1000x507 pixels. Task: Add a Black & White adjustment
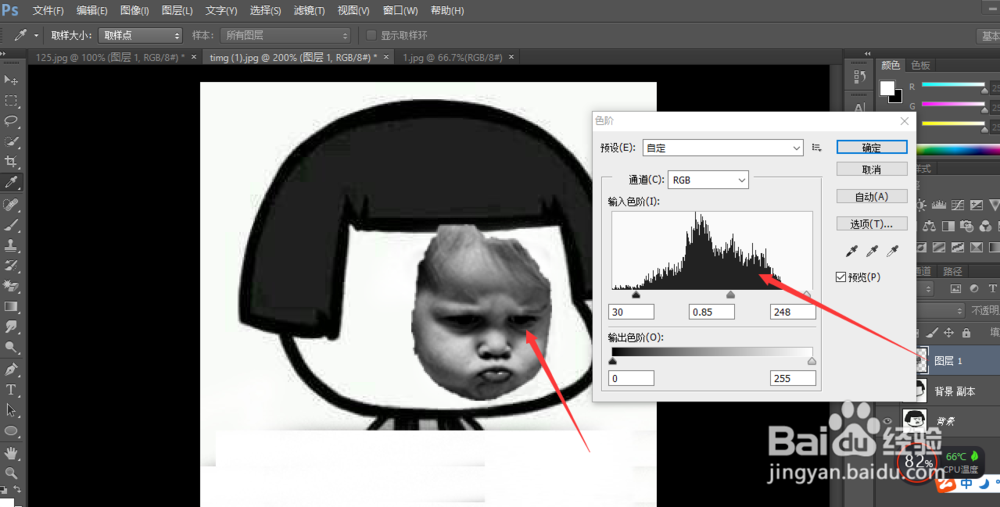tap(948, 226)
